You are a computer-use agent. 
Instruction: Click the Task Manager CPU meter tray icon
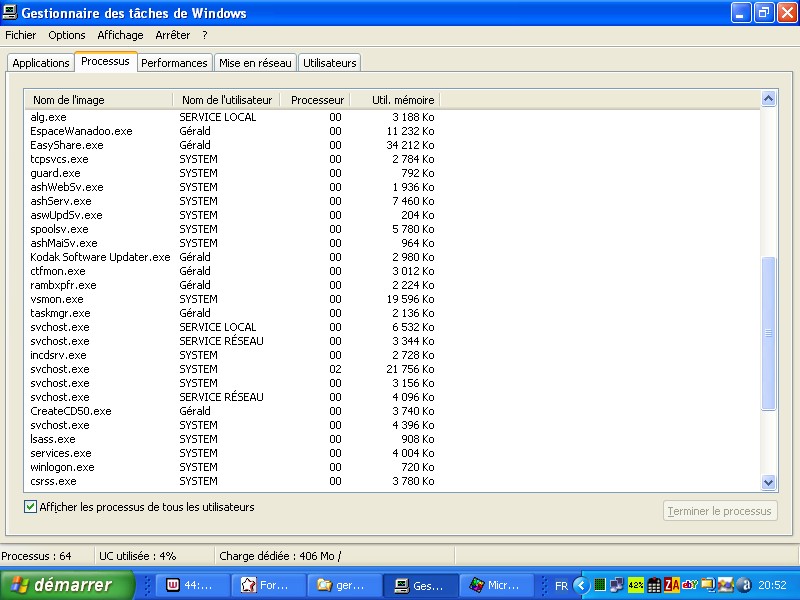tap(601, 585)
